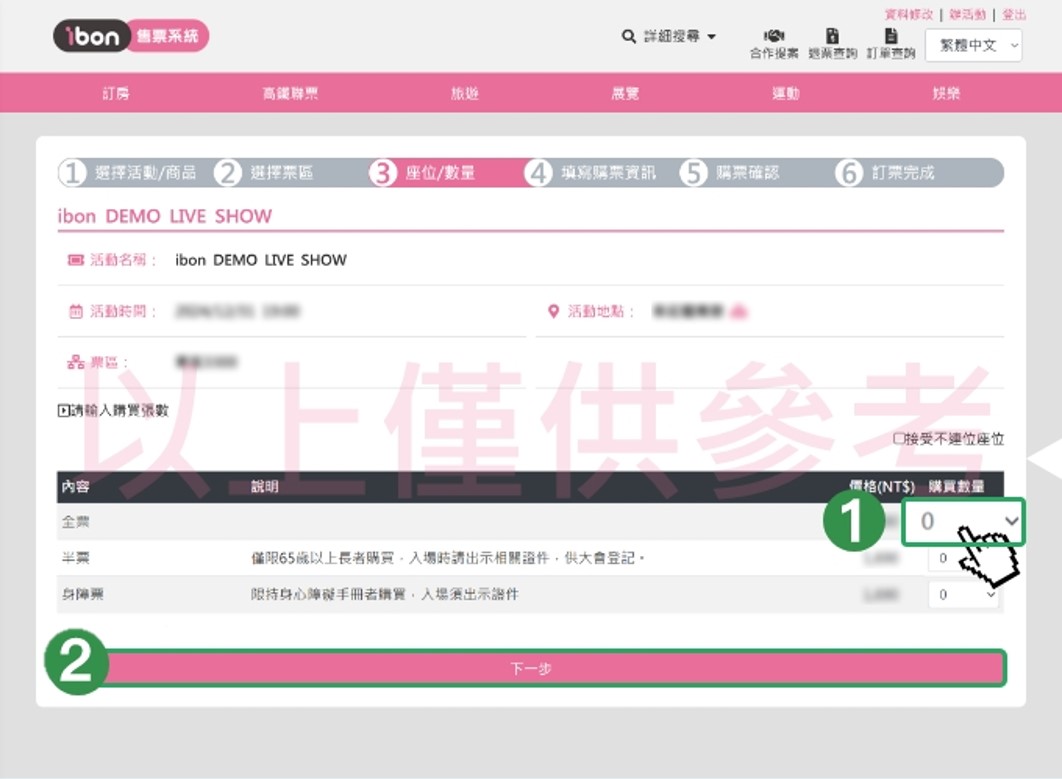The height and width of the screenshot is (779, 1062).
Task: Click the magnifier search icon
Action: pos(628,37)
